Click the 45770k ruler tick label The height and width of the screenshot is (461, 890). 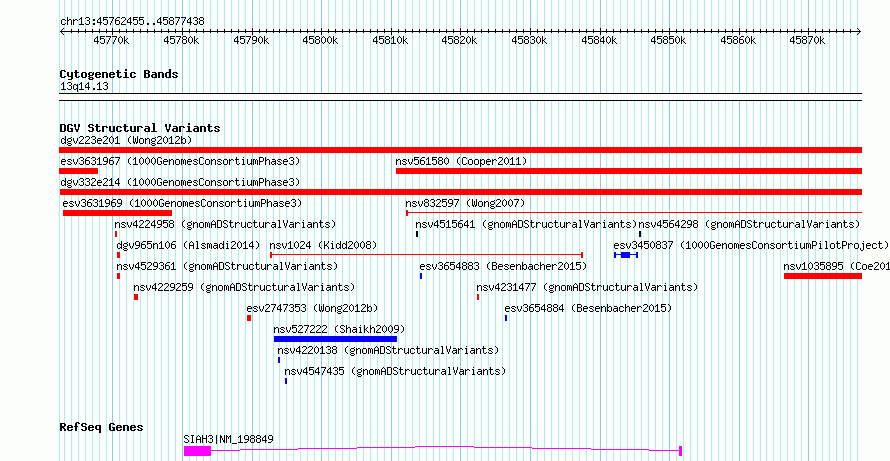(111, 40)
